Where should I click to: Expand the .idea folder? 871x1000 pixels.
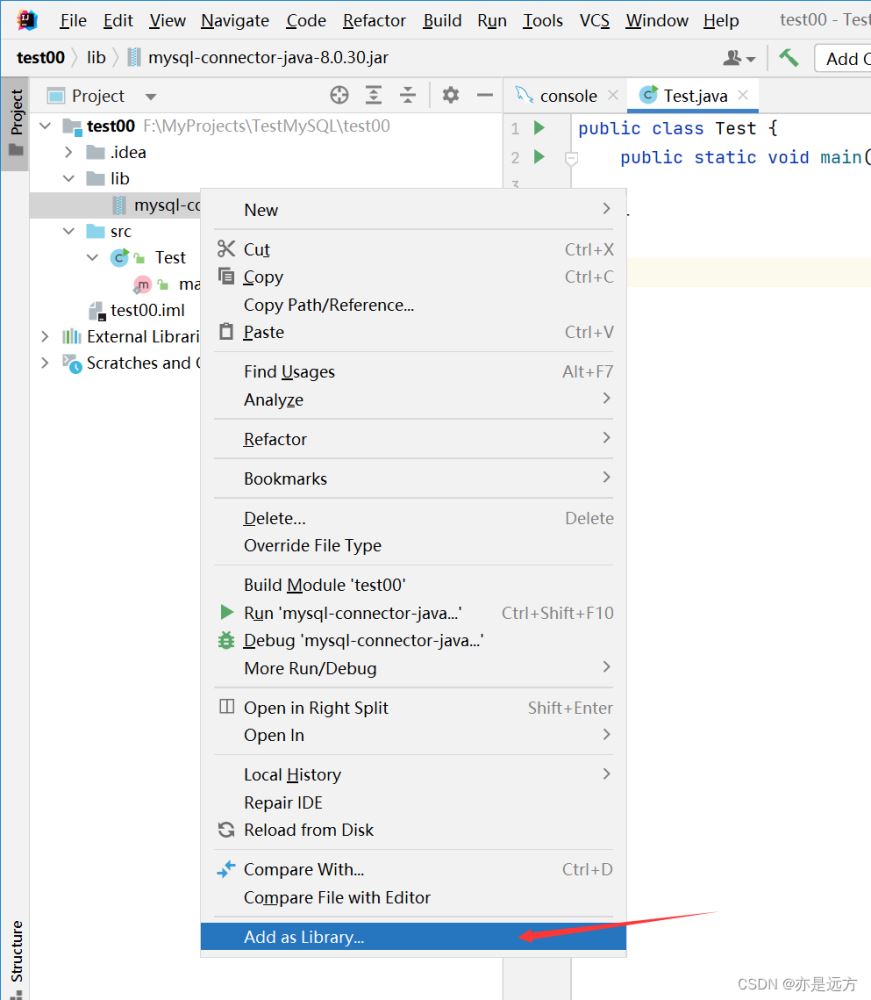pyautogui.click(x=69, y=153)
